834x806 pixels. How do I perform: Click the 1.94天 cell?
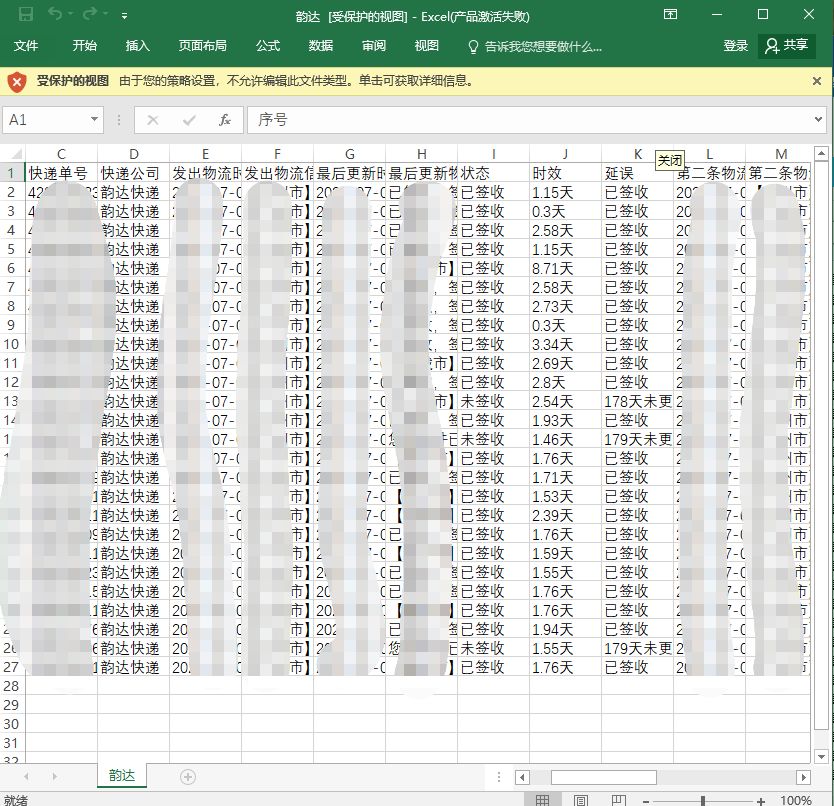[565, 629]
